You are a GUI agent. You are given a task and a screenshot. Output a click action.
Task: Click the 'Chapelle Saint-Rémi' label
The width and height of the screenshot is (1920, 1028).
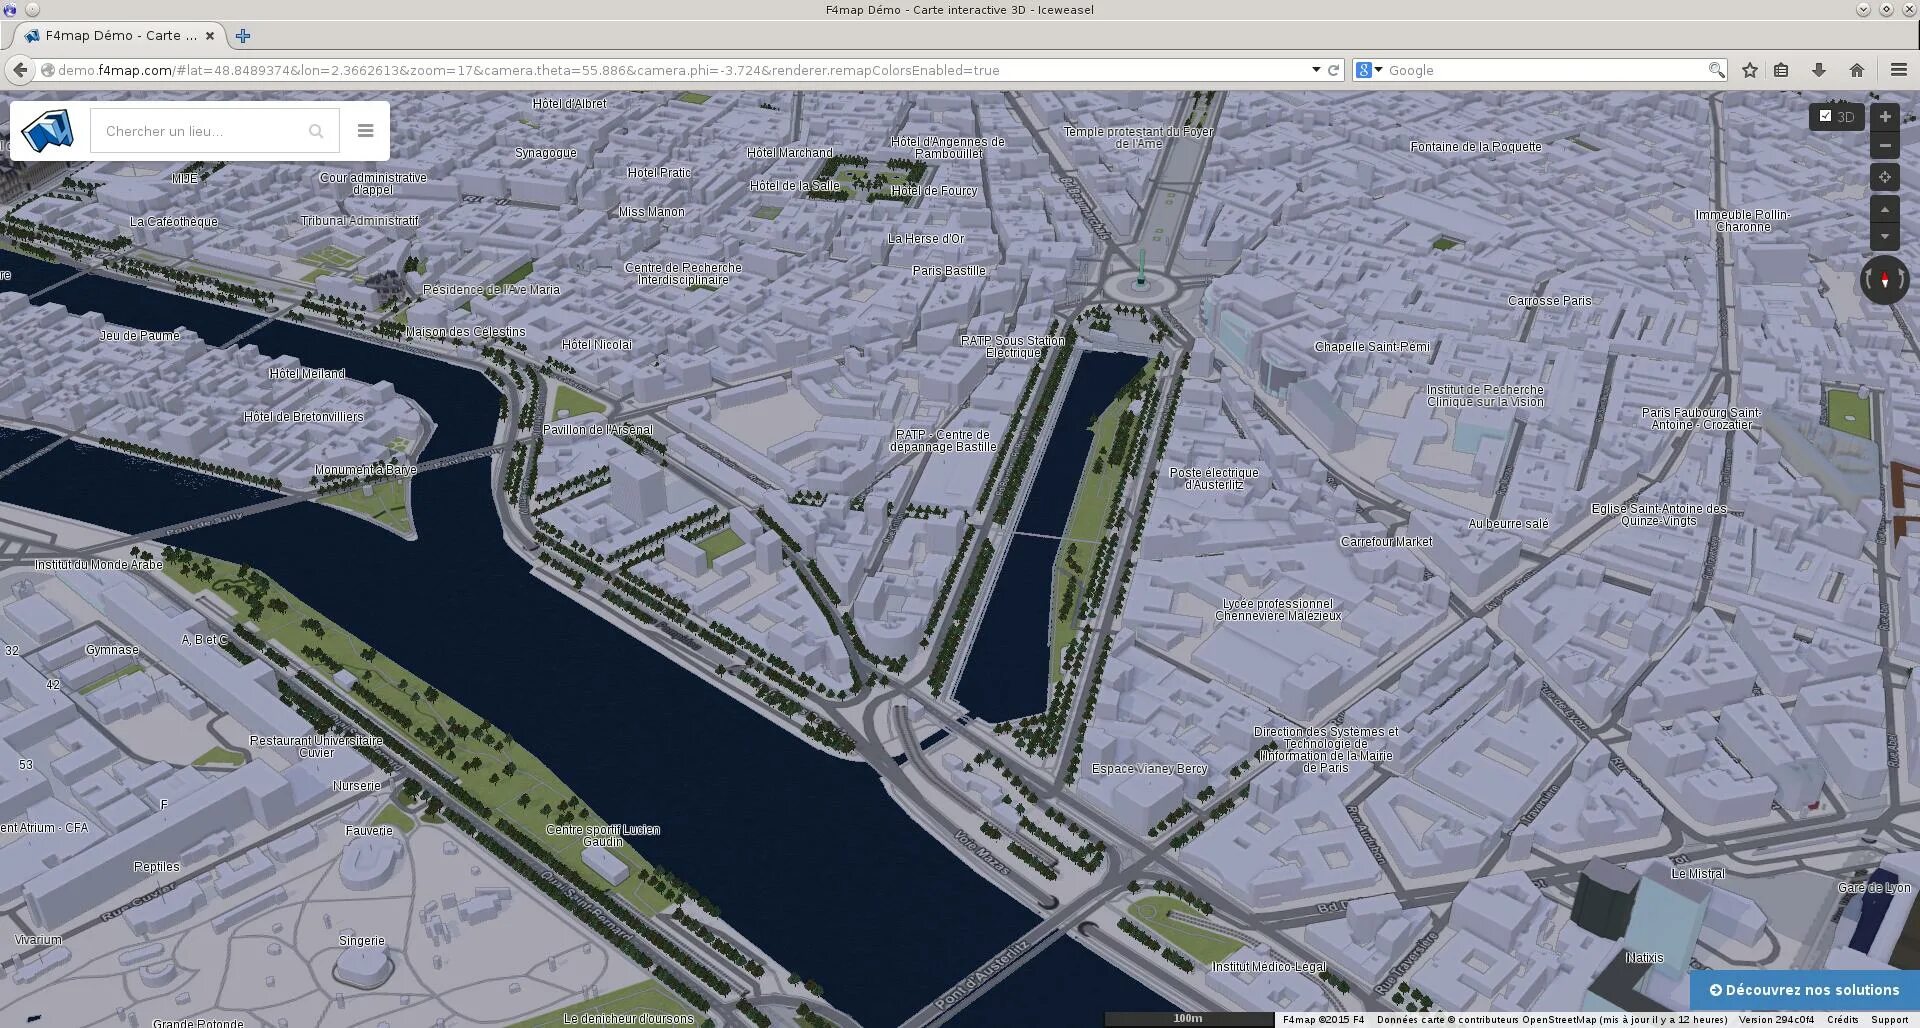click(1372, 347)
